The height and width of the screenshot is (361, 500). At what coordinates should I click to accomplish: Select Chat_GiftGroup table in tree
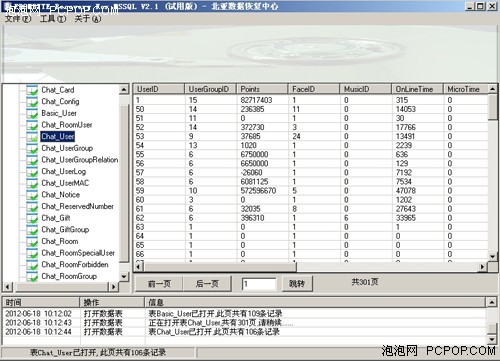(x=65, y=230)
